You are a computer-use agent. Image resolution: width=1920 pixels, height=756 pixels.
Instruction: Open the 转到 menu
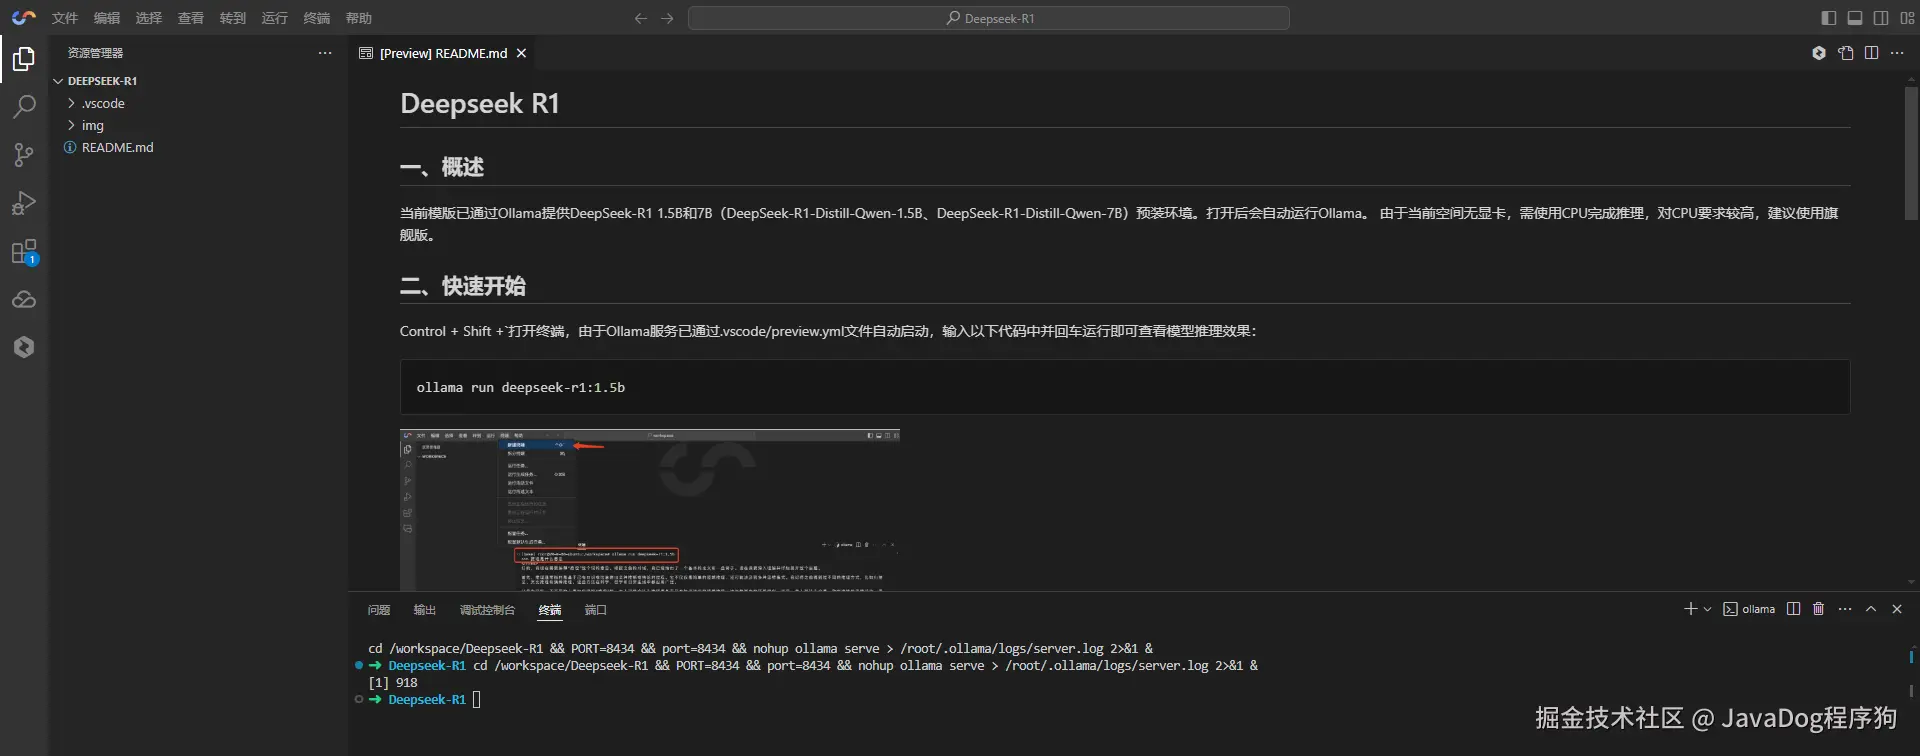pyautogui.click(x=233, y=18)
